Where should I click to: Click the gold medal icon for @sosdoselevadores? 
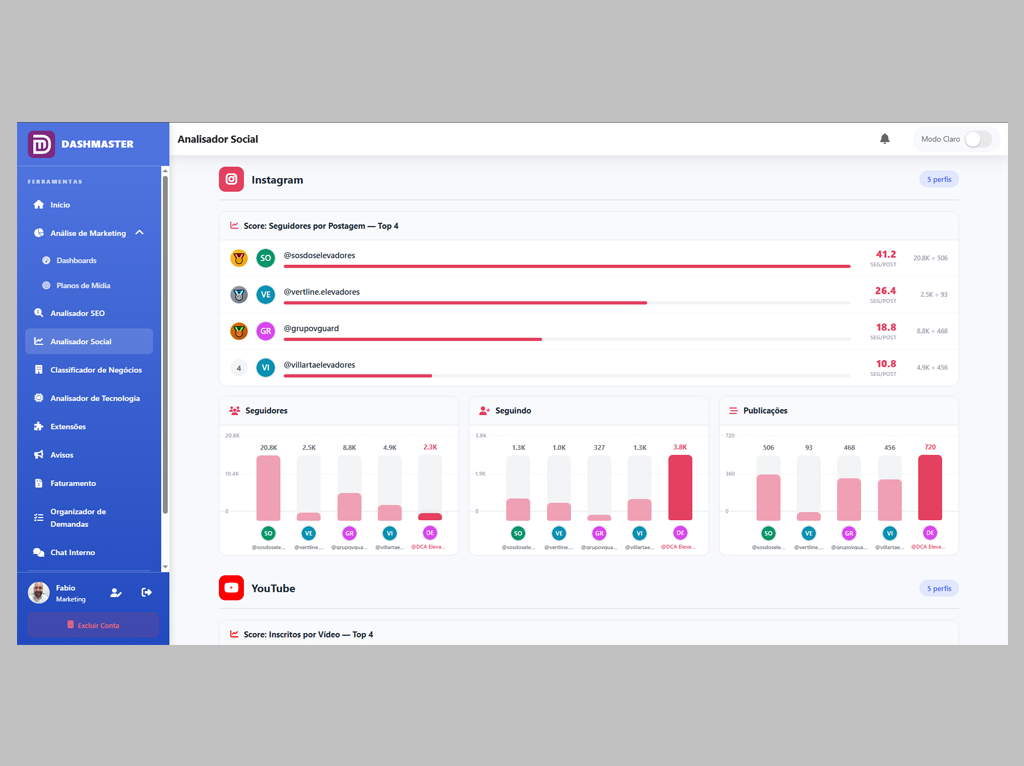pyautogui.click(x=239, y=258)
